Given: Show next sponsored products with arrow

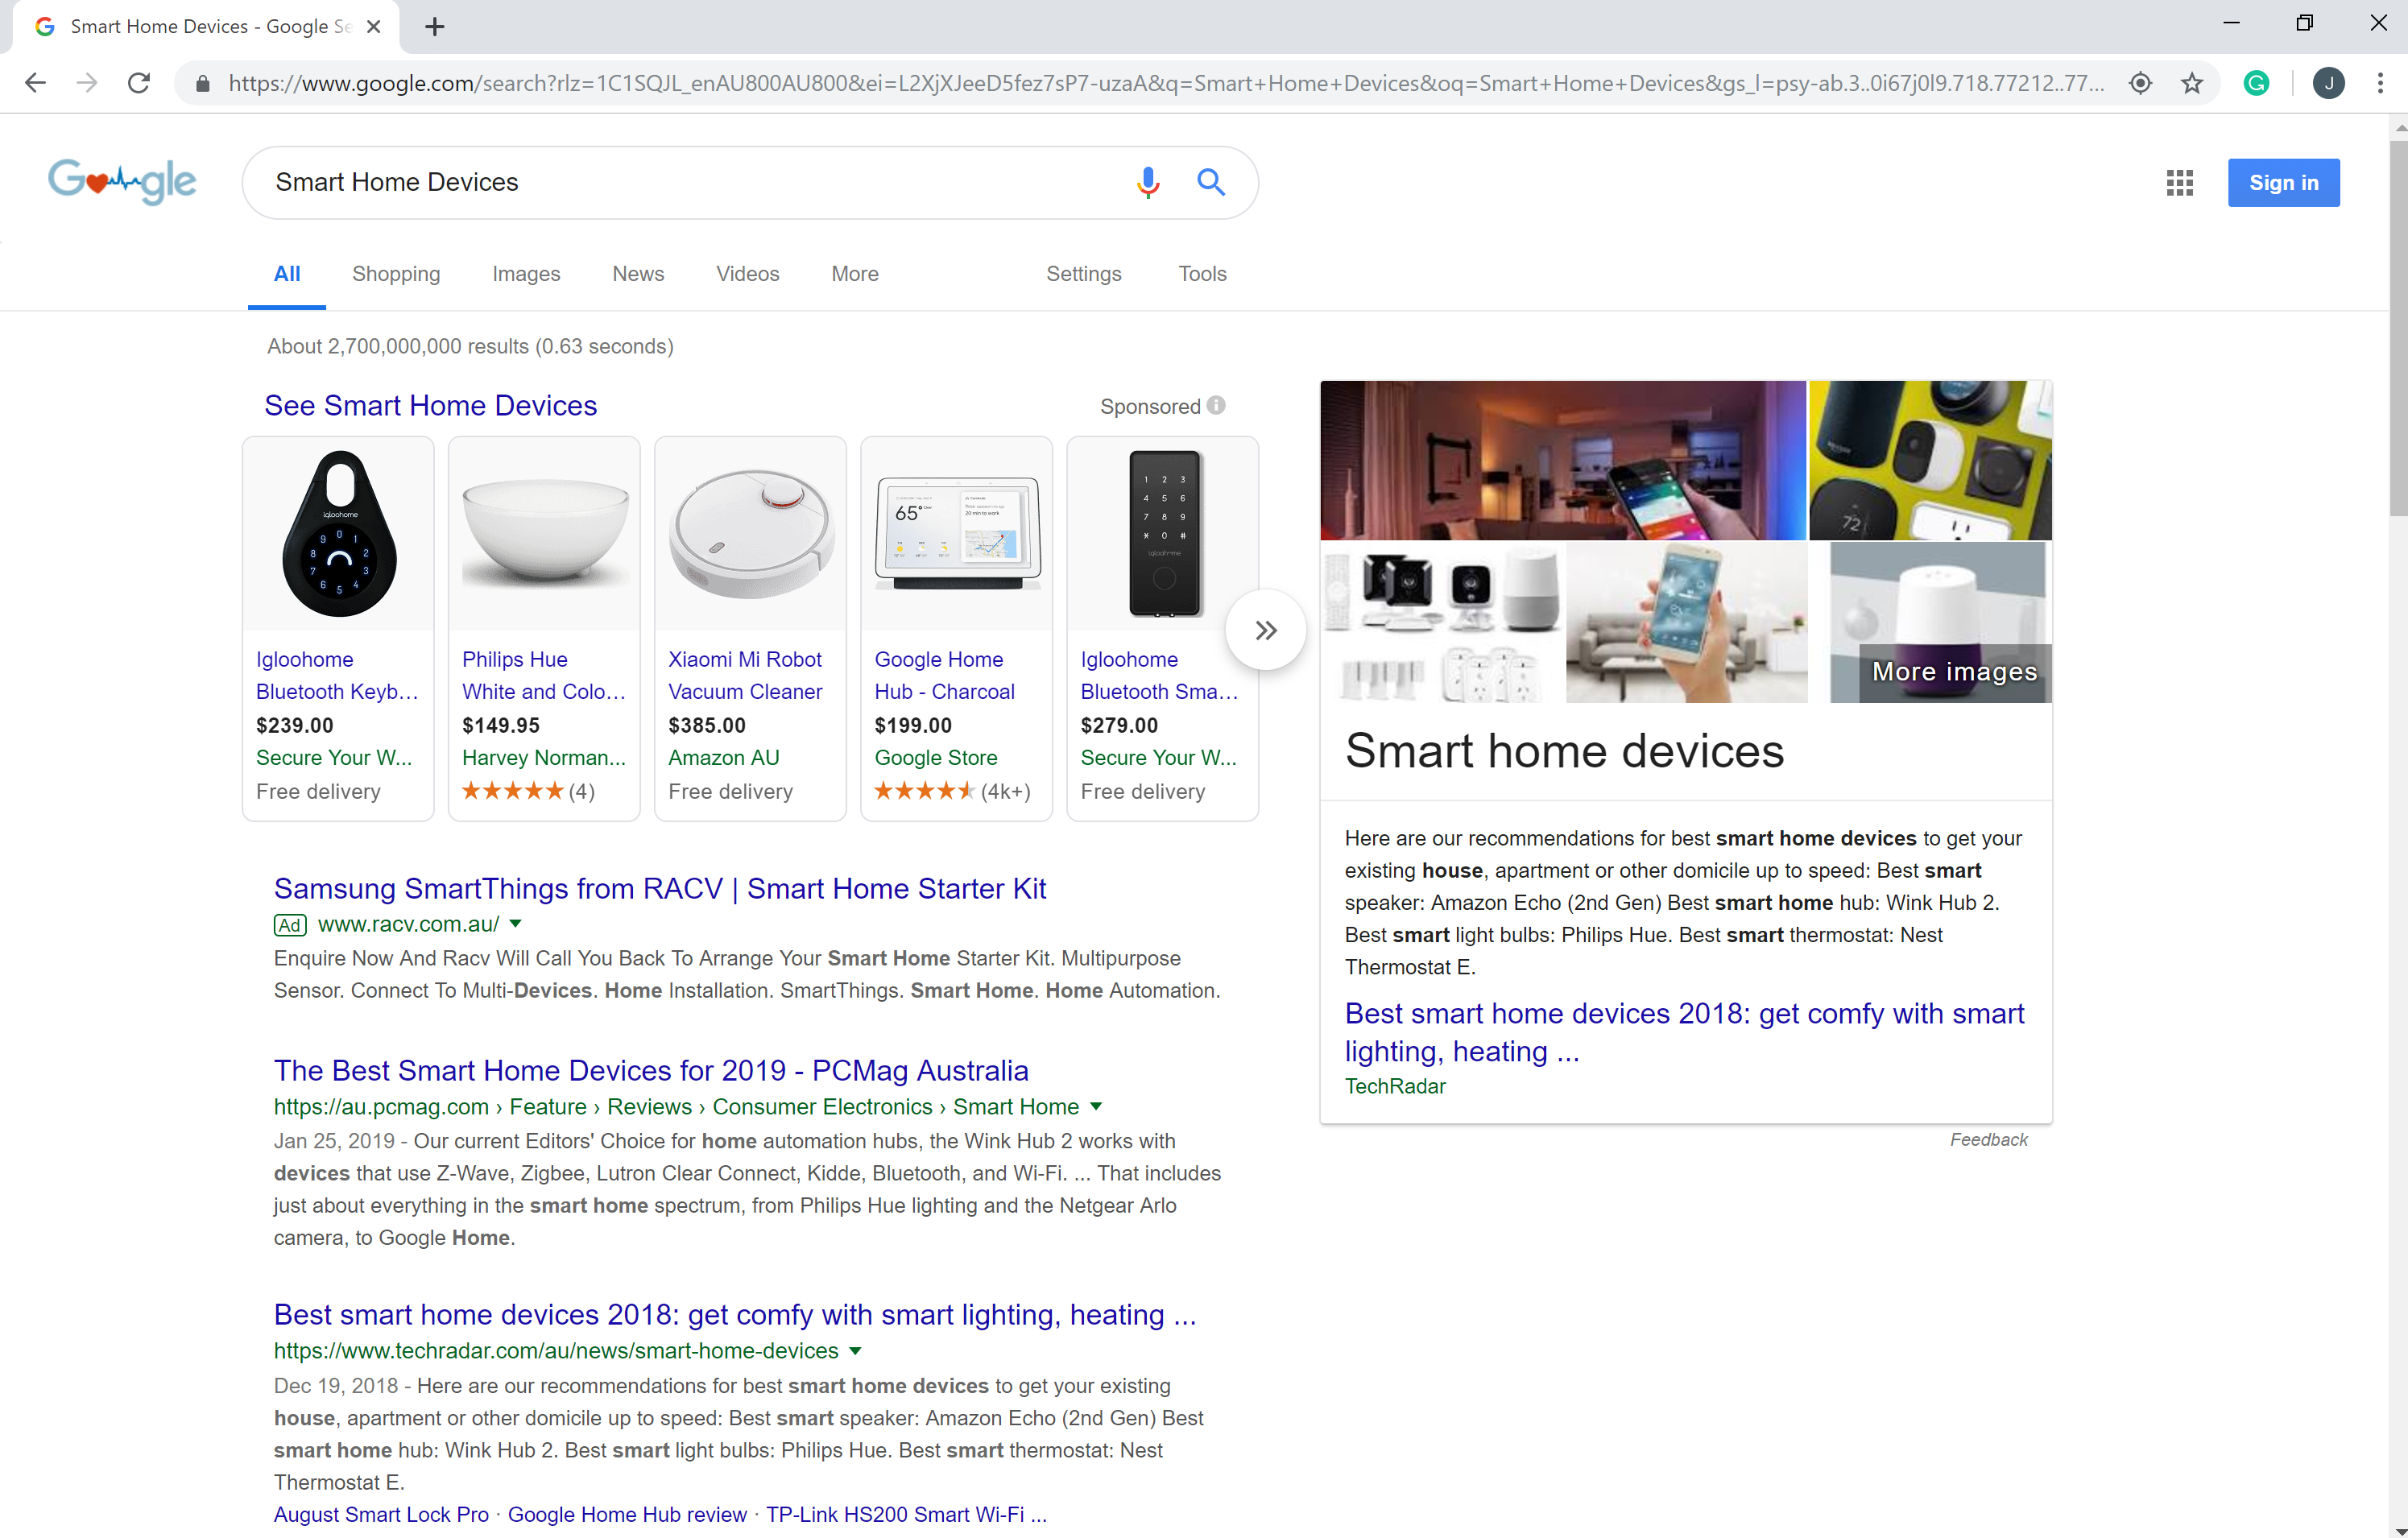Looking at the screenshot, I should [x=1265, y=630].
